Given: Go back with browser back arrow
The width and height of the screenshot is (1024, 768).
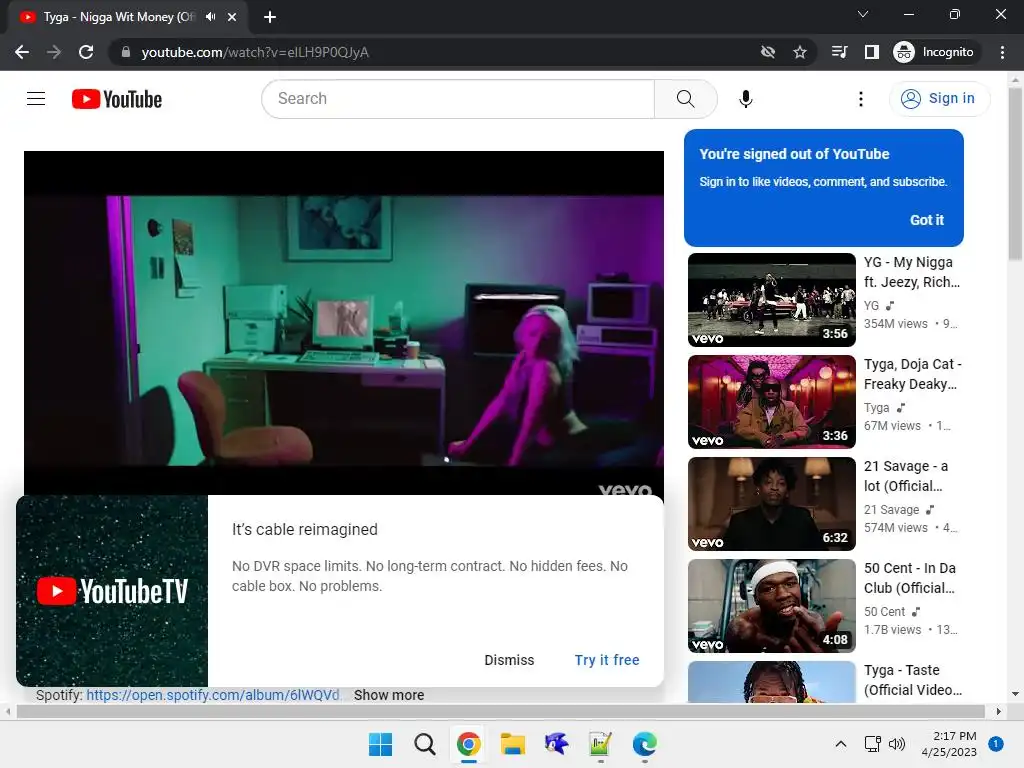Looking at the screenshot, I should click(x=22, y=52).
